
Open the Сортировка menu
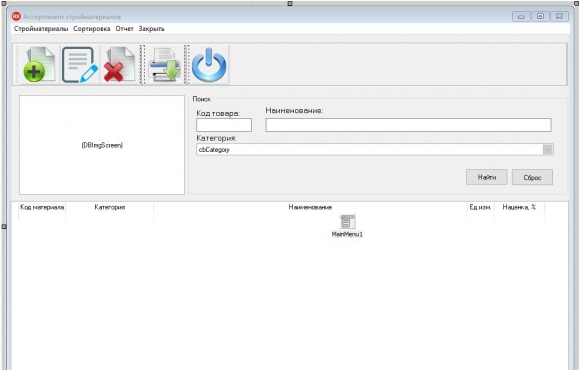[x=91, y=29]
